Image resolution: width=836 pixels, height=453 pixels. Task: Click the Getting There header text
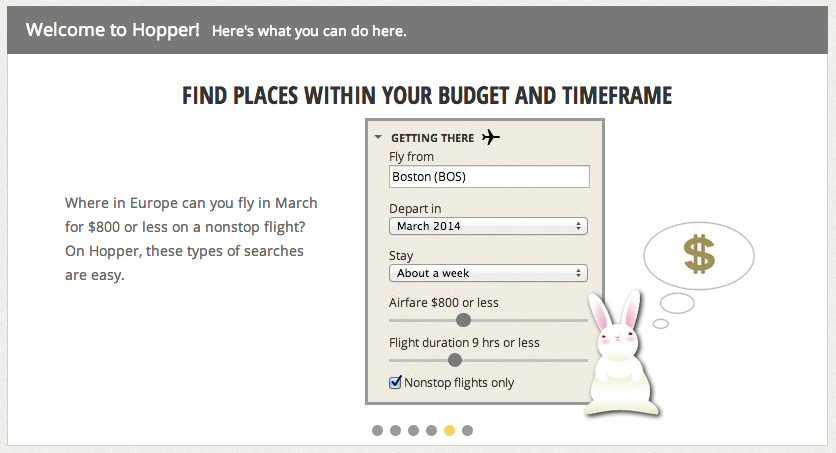pyautogui.click(x=432, y=138)
